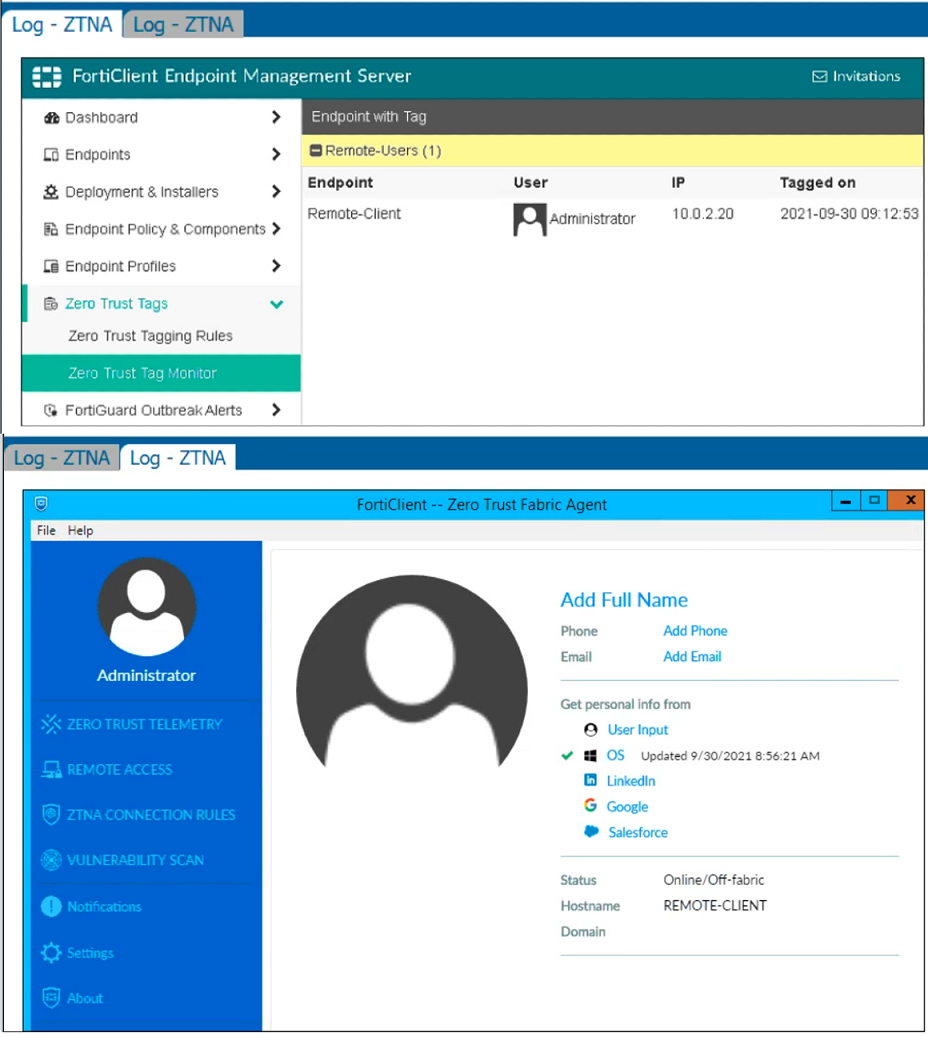Open Zero Trust Tagging Rules

[x=150, y=336]
